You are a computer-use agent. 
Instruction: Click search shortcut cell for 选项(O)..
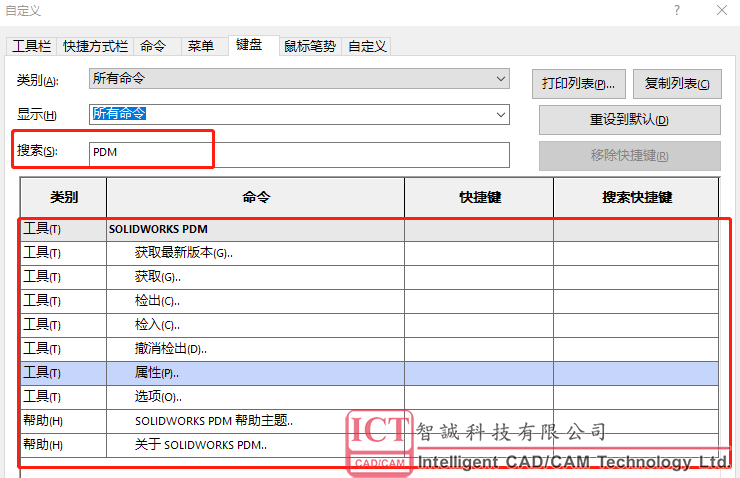[636, 398]
